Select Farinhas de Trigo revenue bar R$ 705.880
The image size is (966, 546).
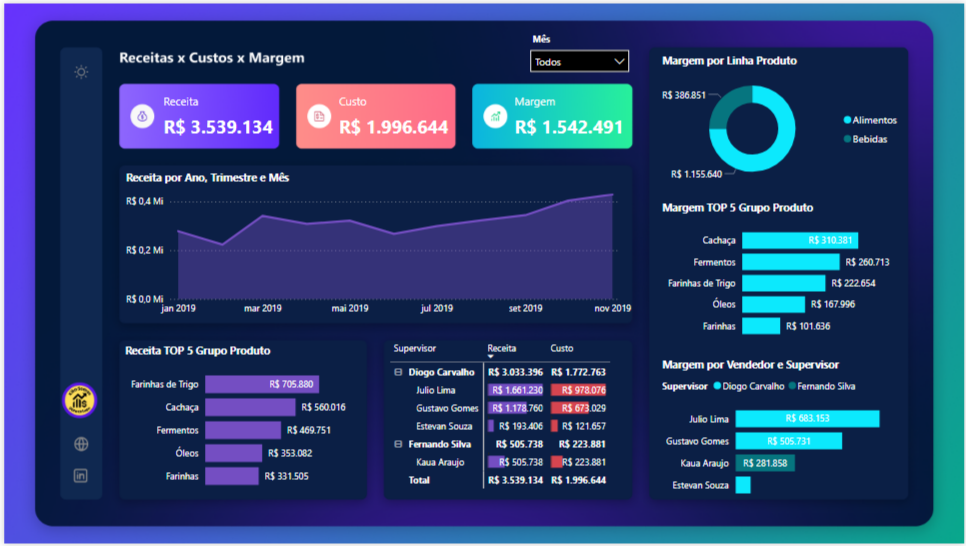262,384
